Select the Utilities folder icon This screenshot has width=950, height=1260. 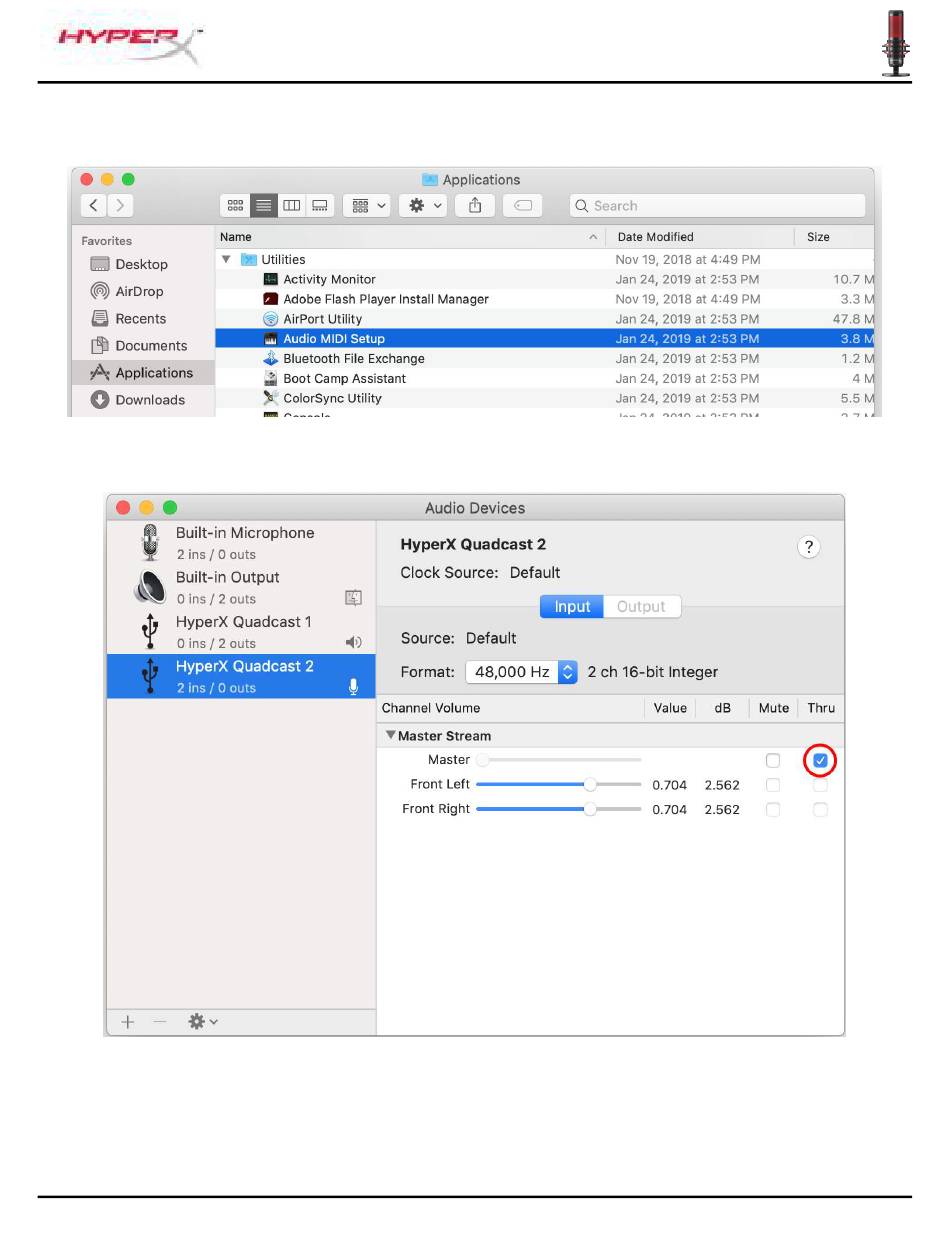pyautogui.click(x=248, y=259)
